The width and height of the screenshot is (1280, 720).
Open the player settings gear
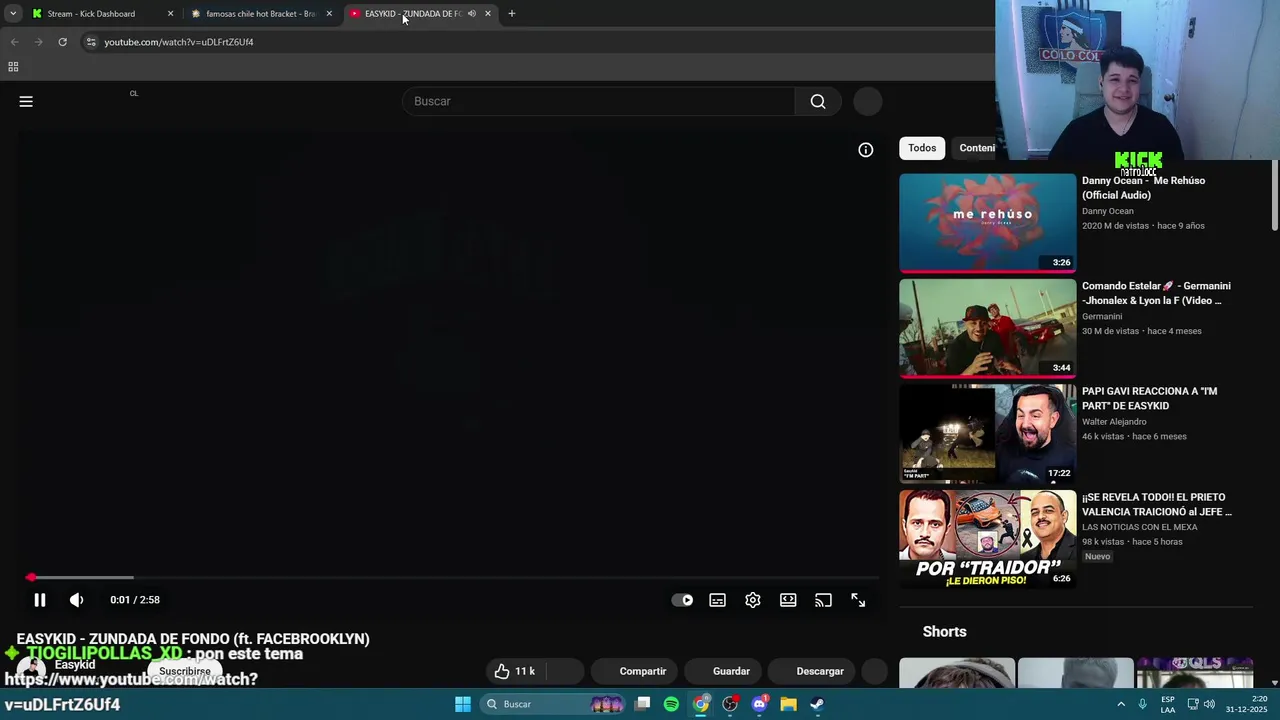click(753, 600)
